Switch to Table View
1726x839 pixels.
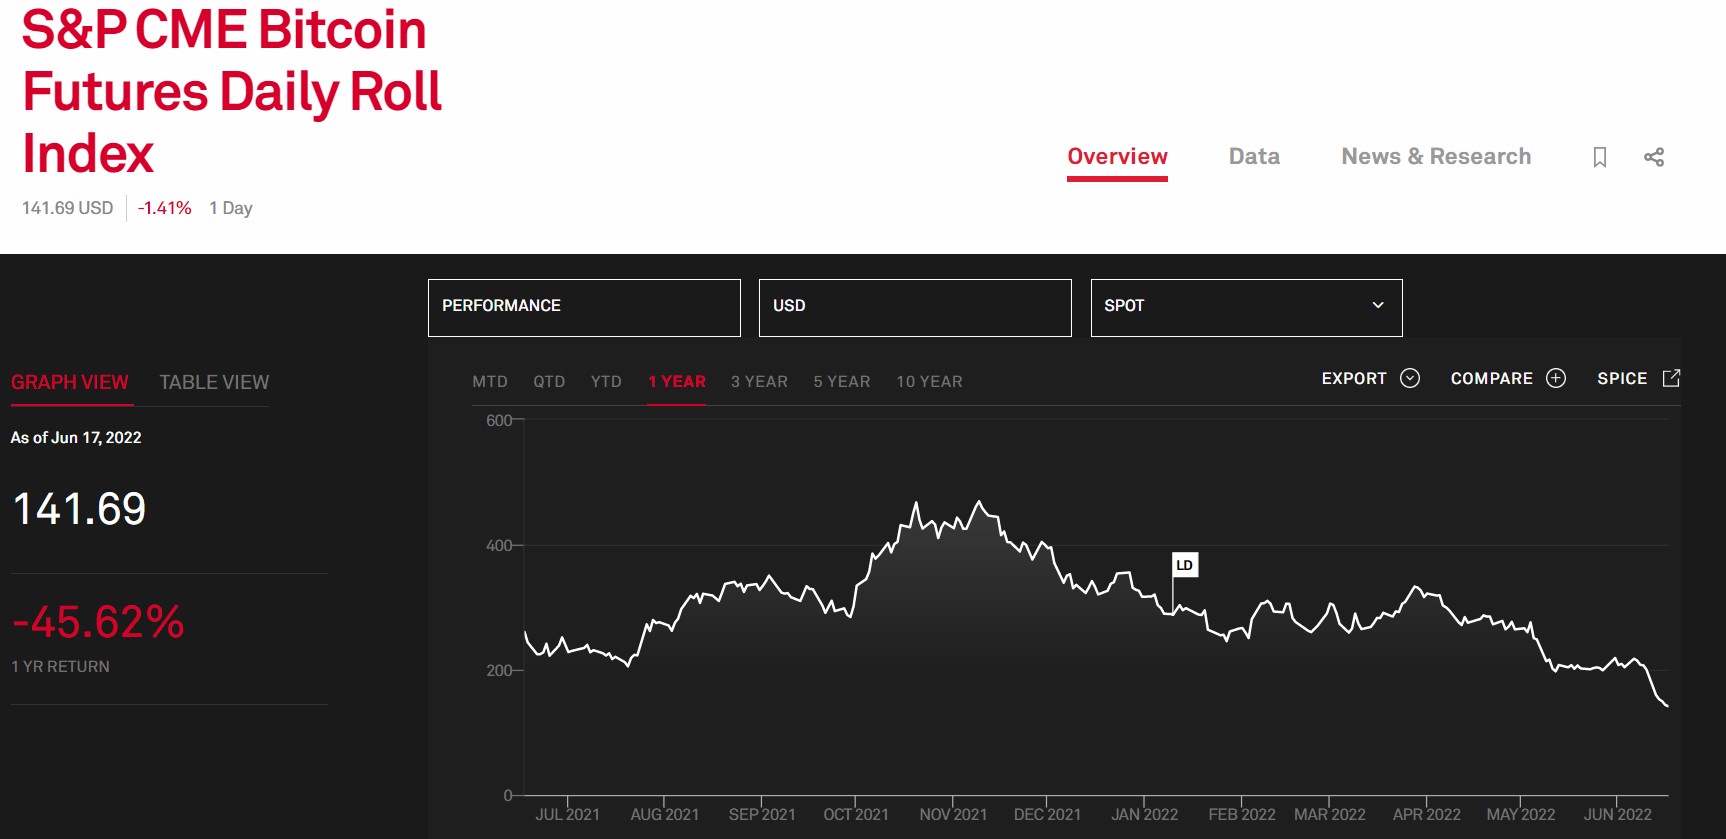pos(214,382)
